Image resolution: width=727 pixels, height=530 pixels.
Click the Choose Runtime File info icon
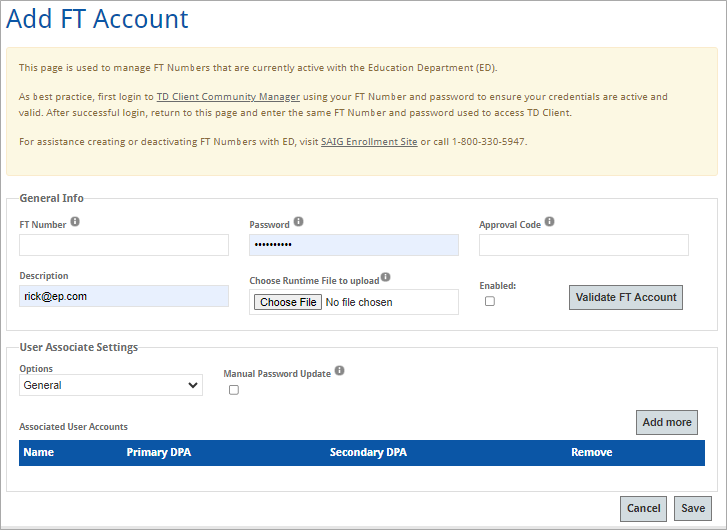[x=385, y=278]
